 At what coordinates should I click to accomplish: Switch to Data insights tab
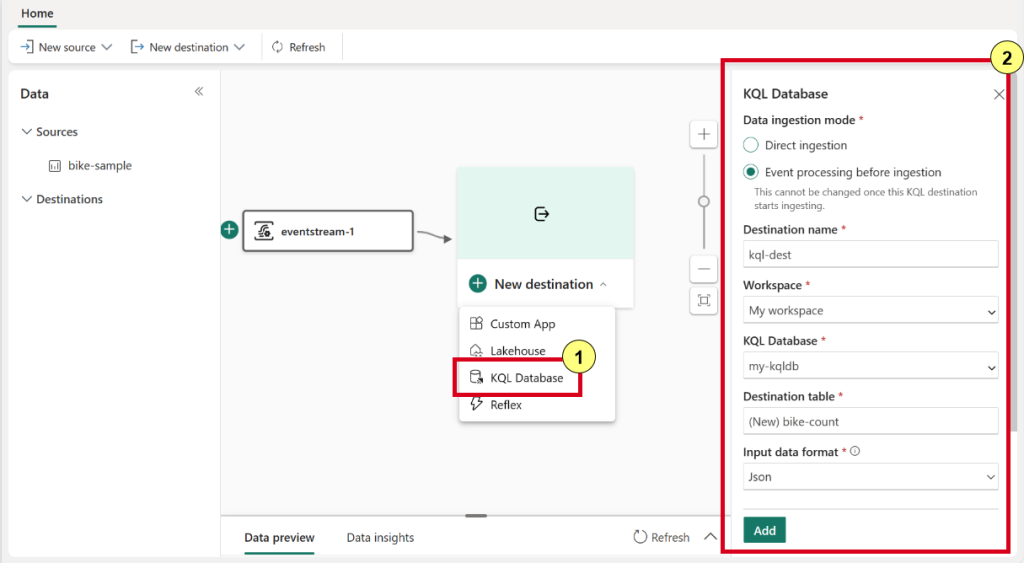[x=380, y=538]
